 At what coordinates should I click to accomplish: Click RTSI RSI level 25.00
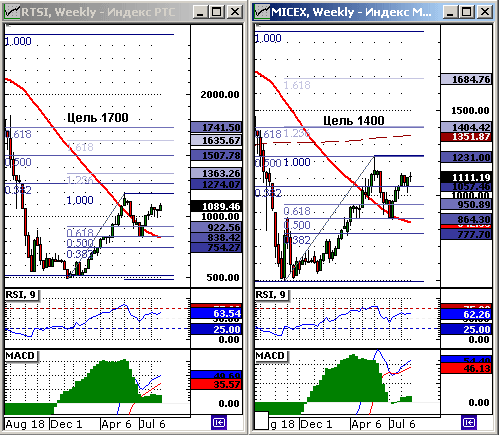216,329
